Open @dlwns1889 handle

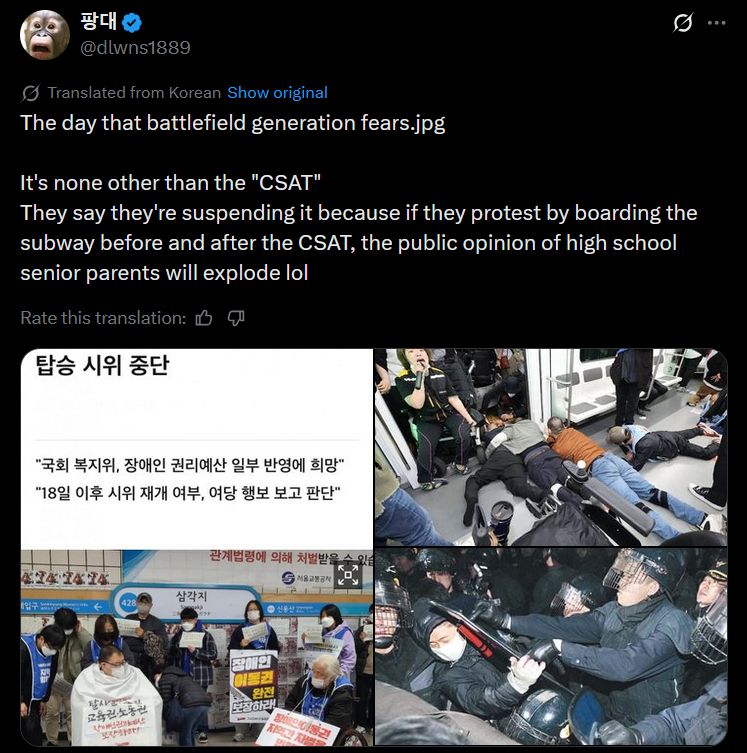point(135,48)
